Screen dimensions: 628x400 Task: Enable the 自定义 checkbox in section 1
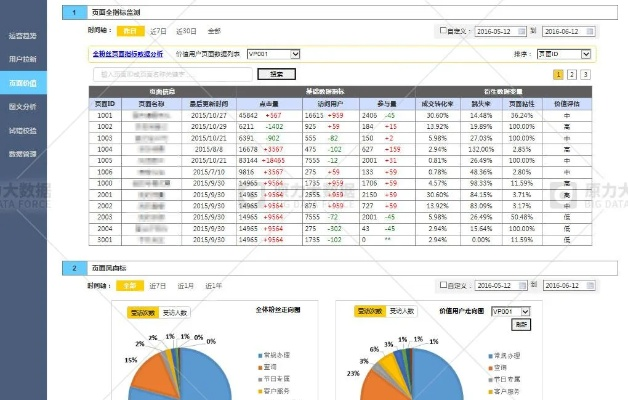443,32
